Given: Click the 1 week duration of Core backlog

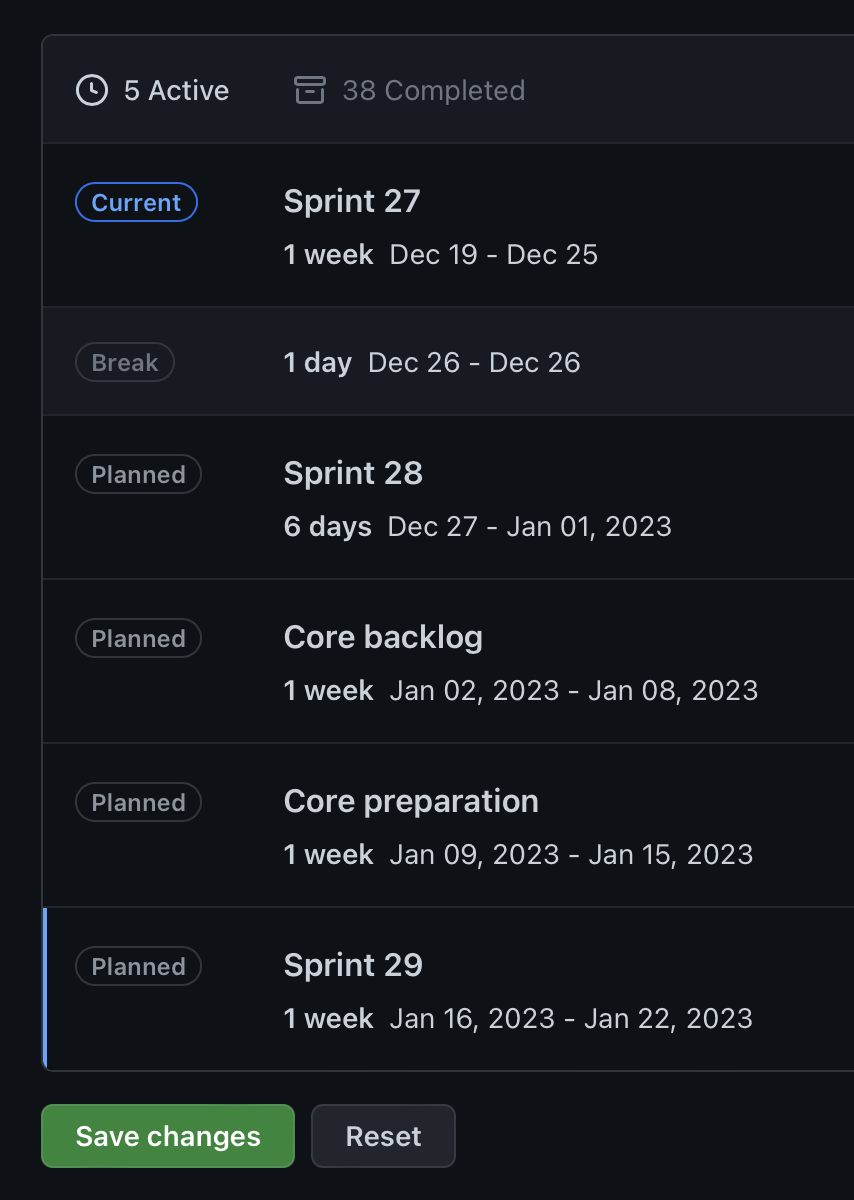Looking at the screenshot, I should tap(328, 690).
